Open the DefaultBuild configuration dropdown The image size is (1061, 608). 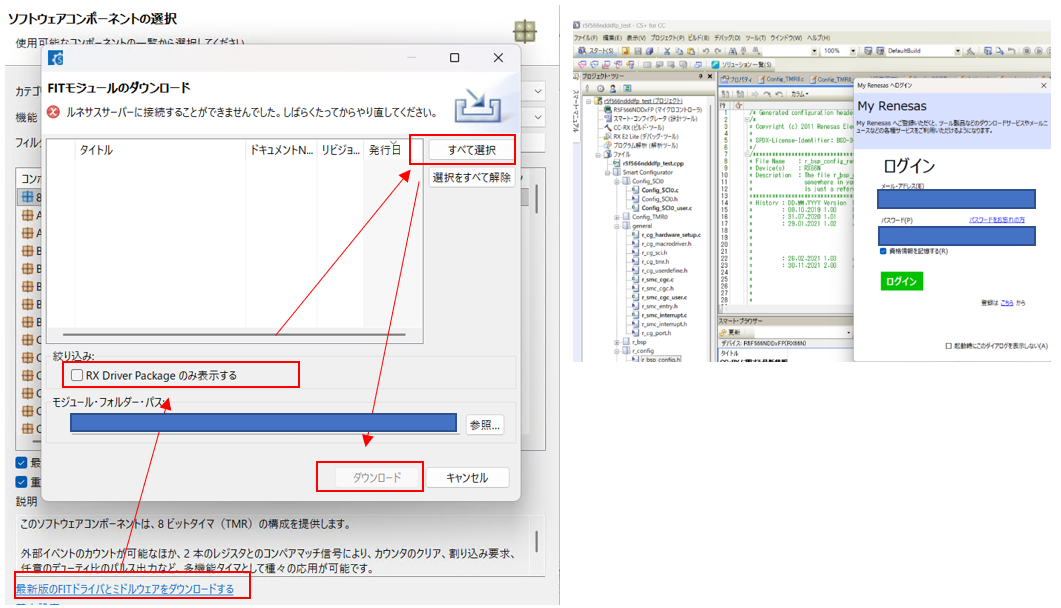click(957, 51)
